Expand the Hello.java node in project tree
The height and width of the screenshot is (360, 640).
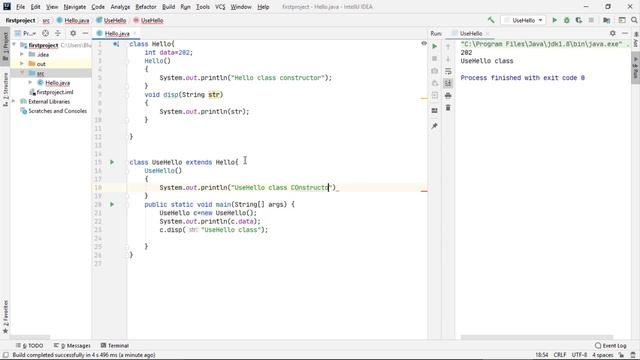[x=30, y=82]
